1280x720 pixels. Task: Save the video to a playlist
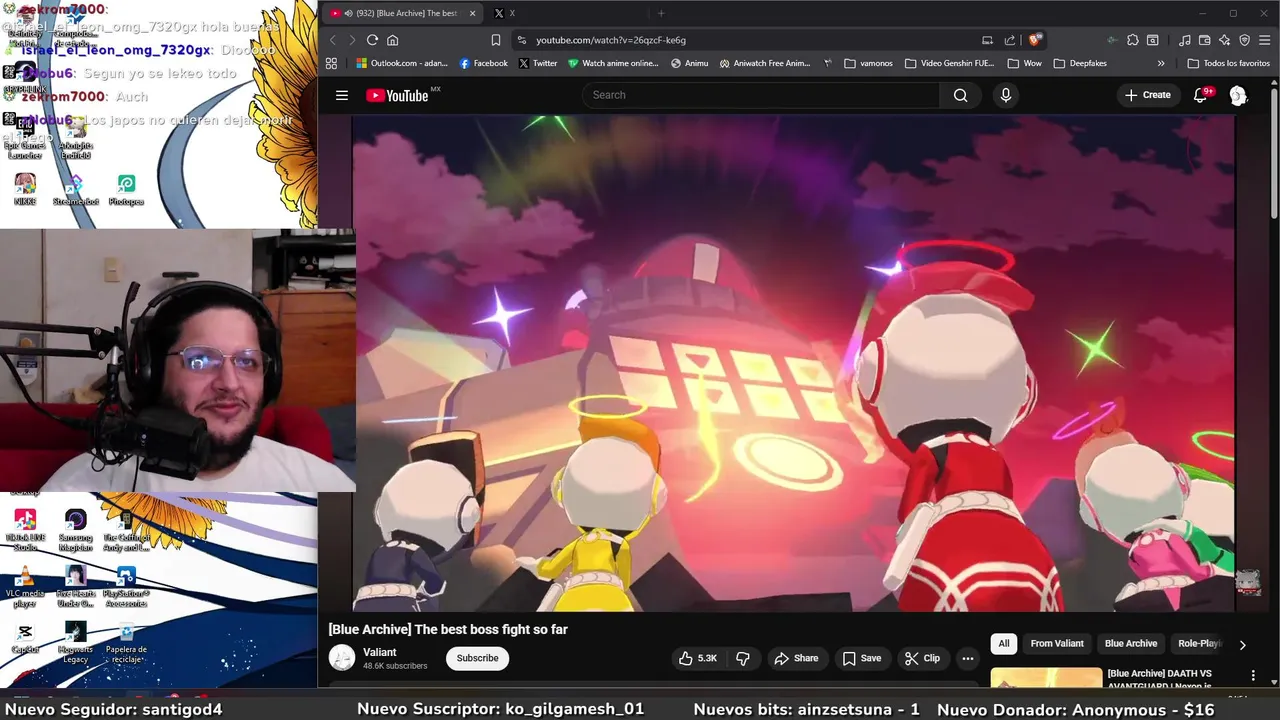pyautogui.click(x=862, y=658)
